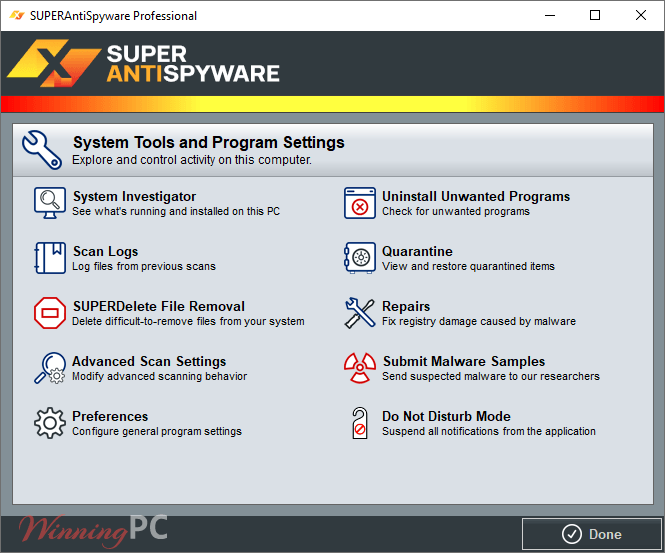Click the Done button
Image resolution: width=665 pixels, height=553 pixels.
(592, 534)
